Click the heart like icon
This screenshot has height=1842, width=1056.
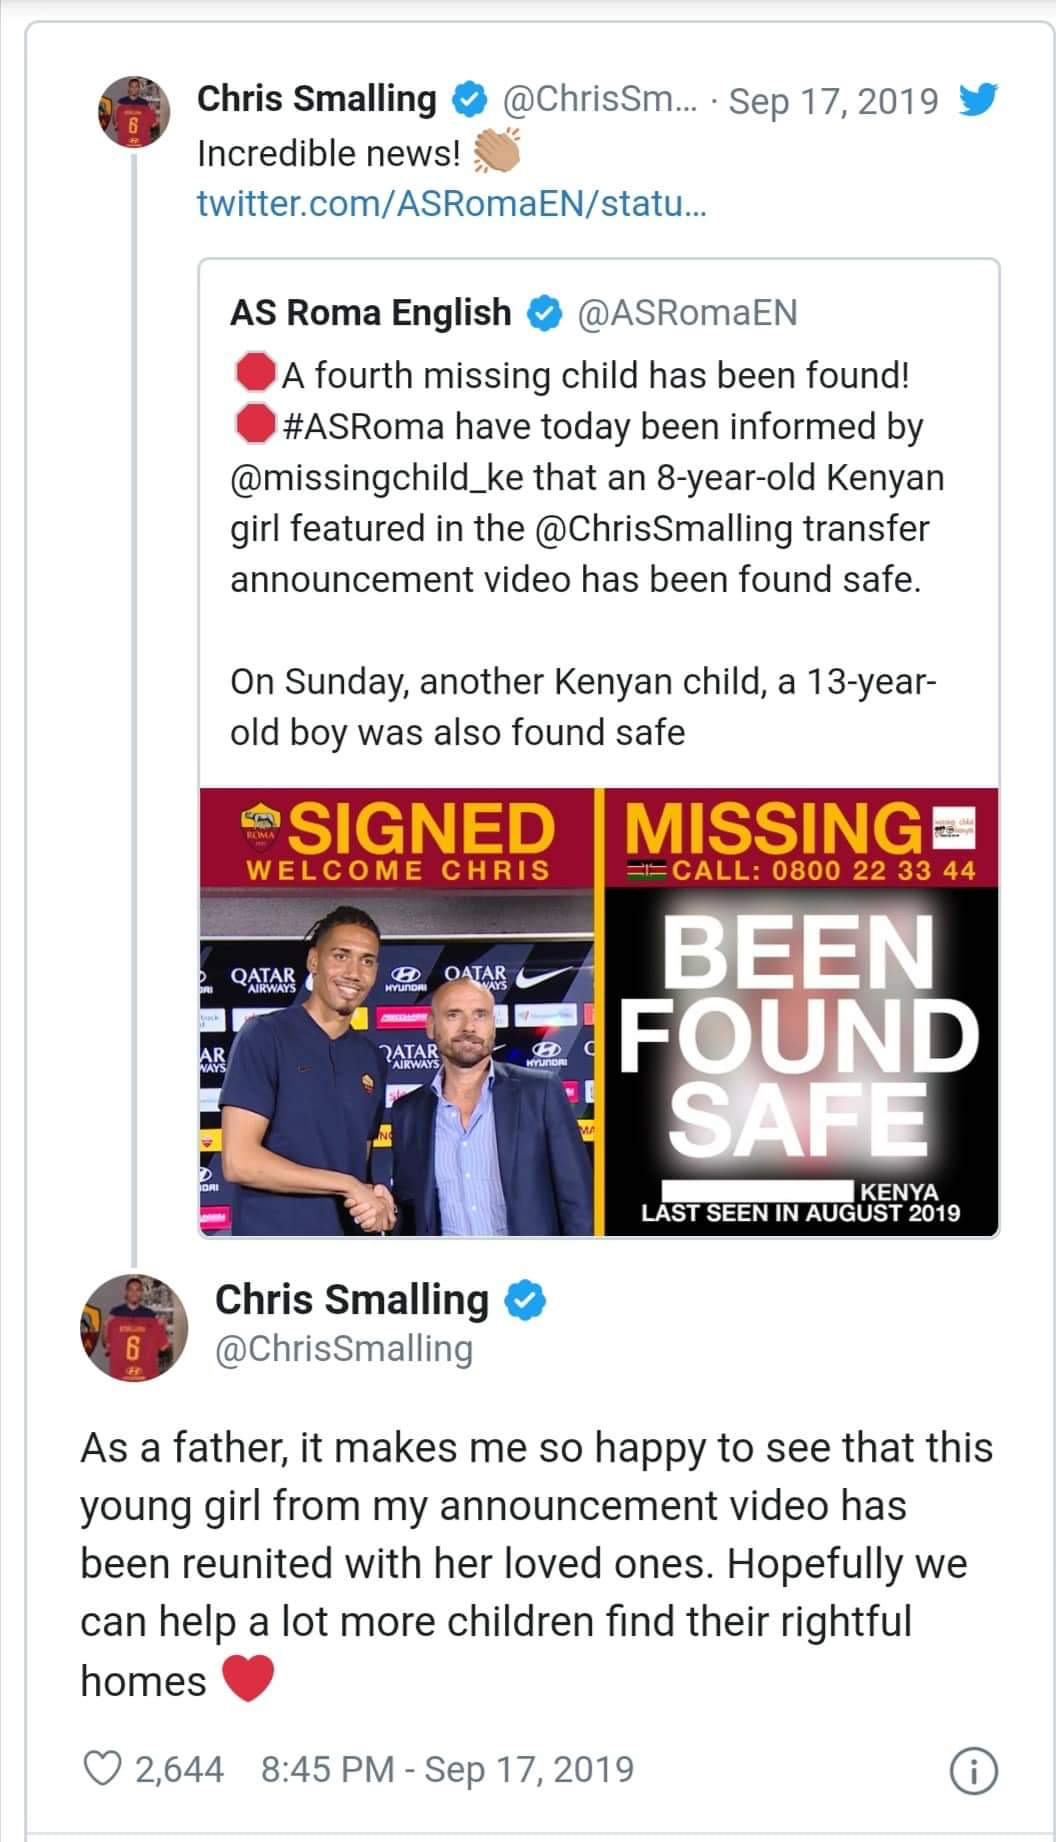click(x=101, y=1769)
